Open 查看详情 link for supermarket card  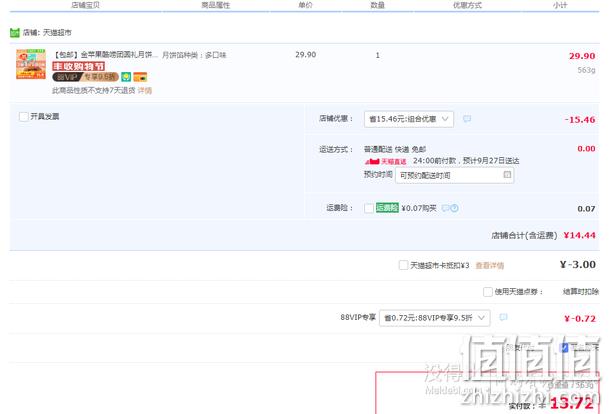[x=489, y=265]
